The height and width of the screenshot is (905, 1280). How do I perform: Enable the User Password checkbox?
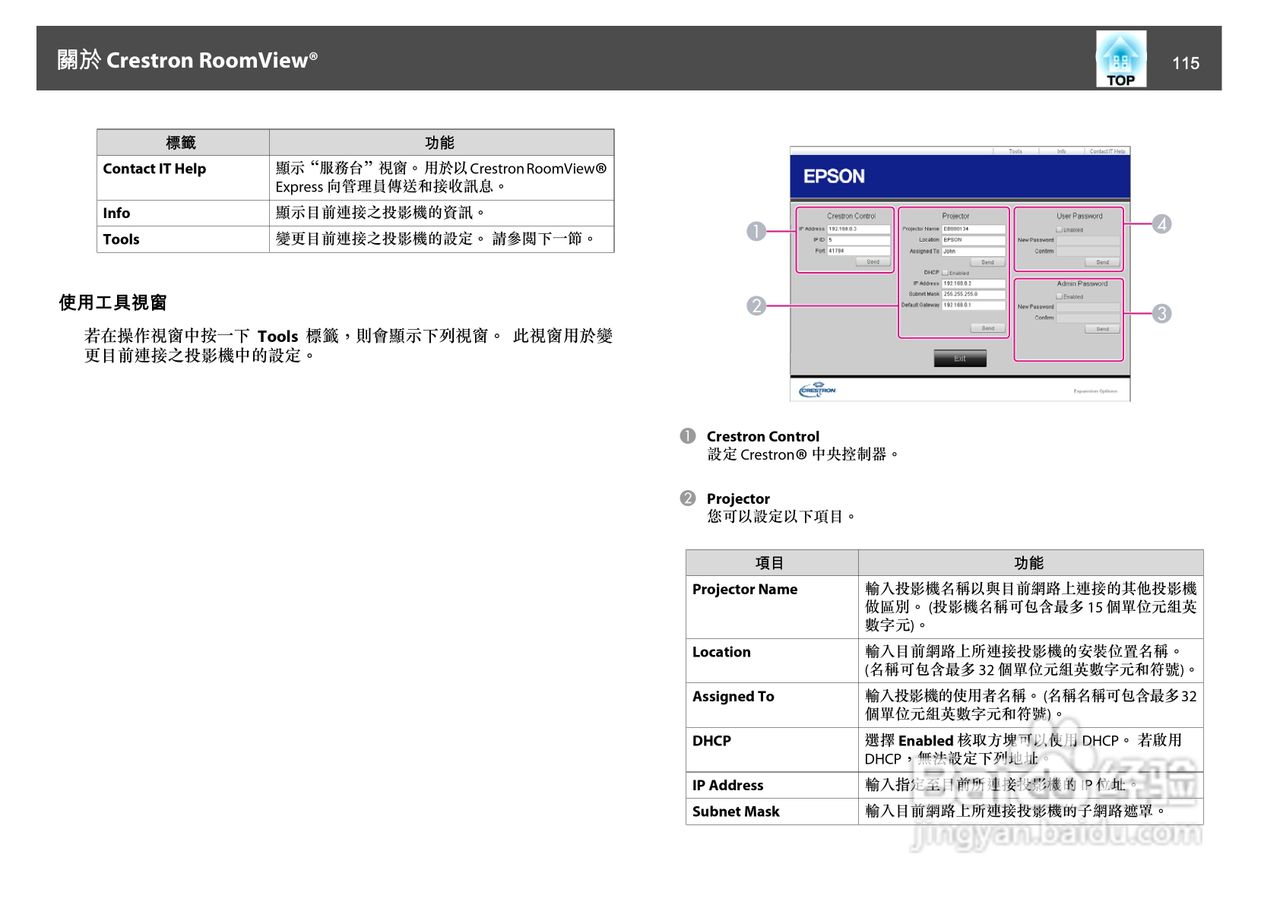(1060, 230)
